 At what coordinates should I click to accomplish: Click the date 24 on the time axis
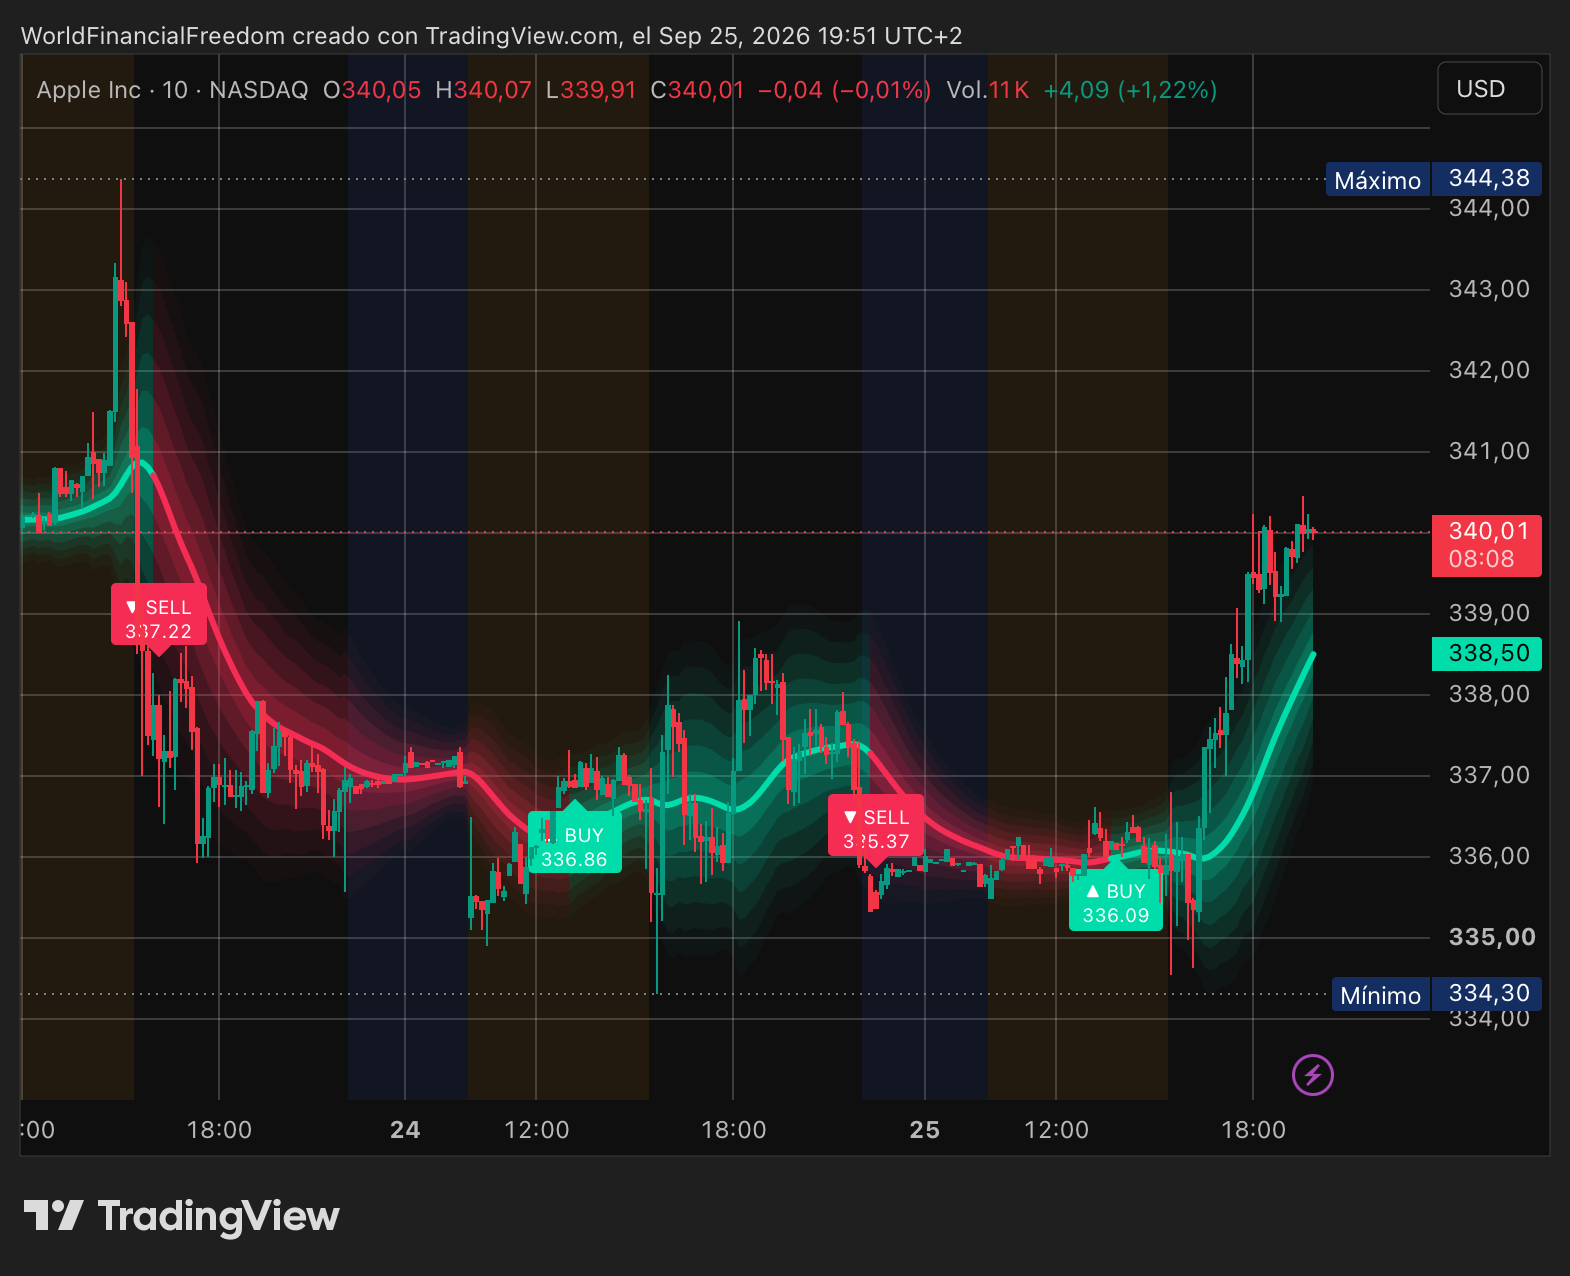405,1130
